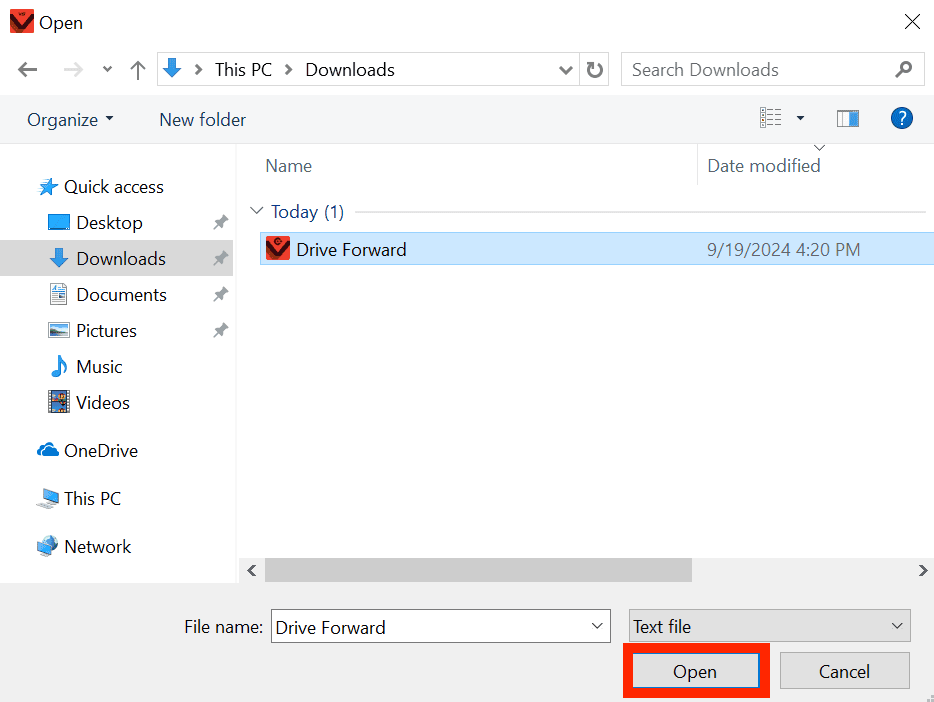The width and height of the screenshot is (934, 702).
Task: Open the file type dropdown showing Text file
Action: (x=769, y=626)
